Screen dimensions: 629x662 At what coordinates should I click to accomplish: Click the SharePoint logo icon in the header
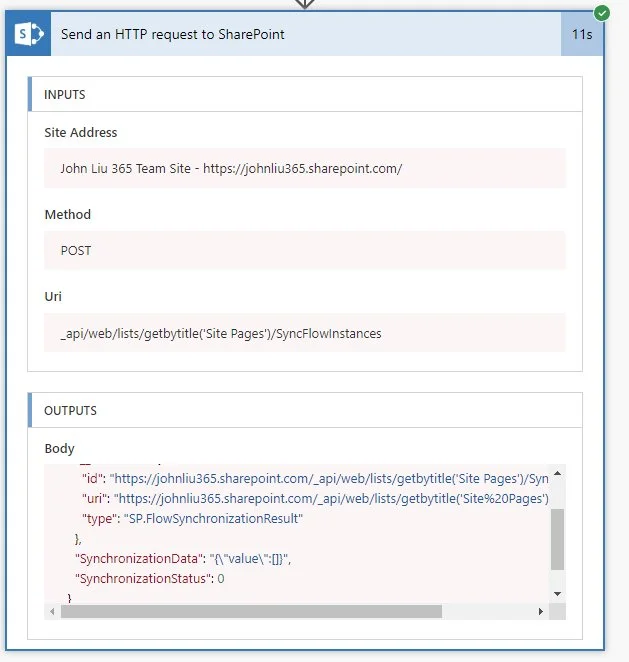pos(28,34)
